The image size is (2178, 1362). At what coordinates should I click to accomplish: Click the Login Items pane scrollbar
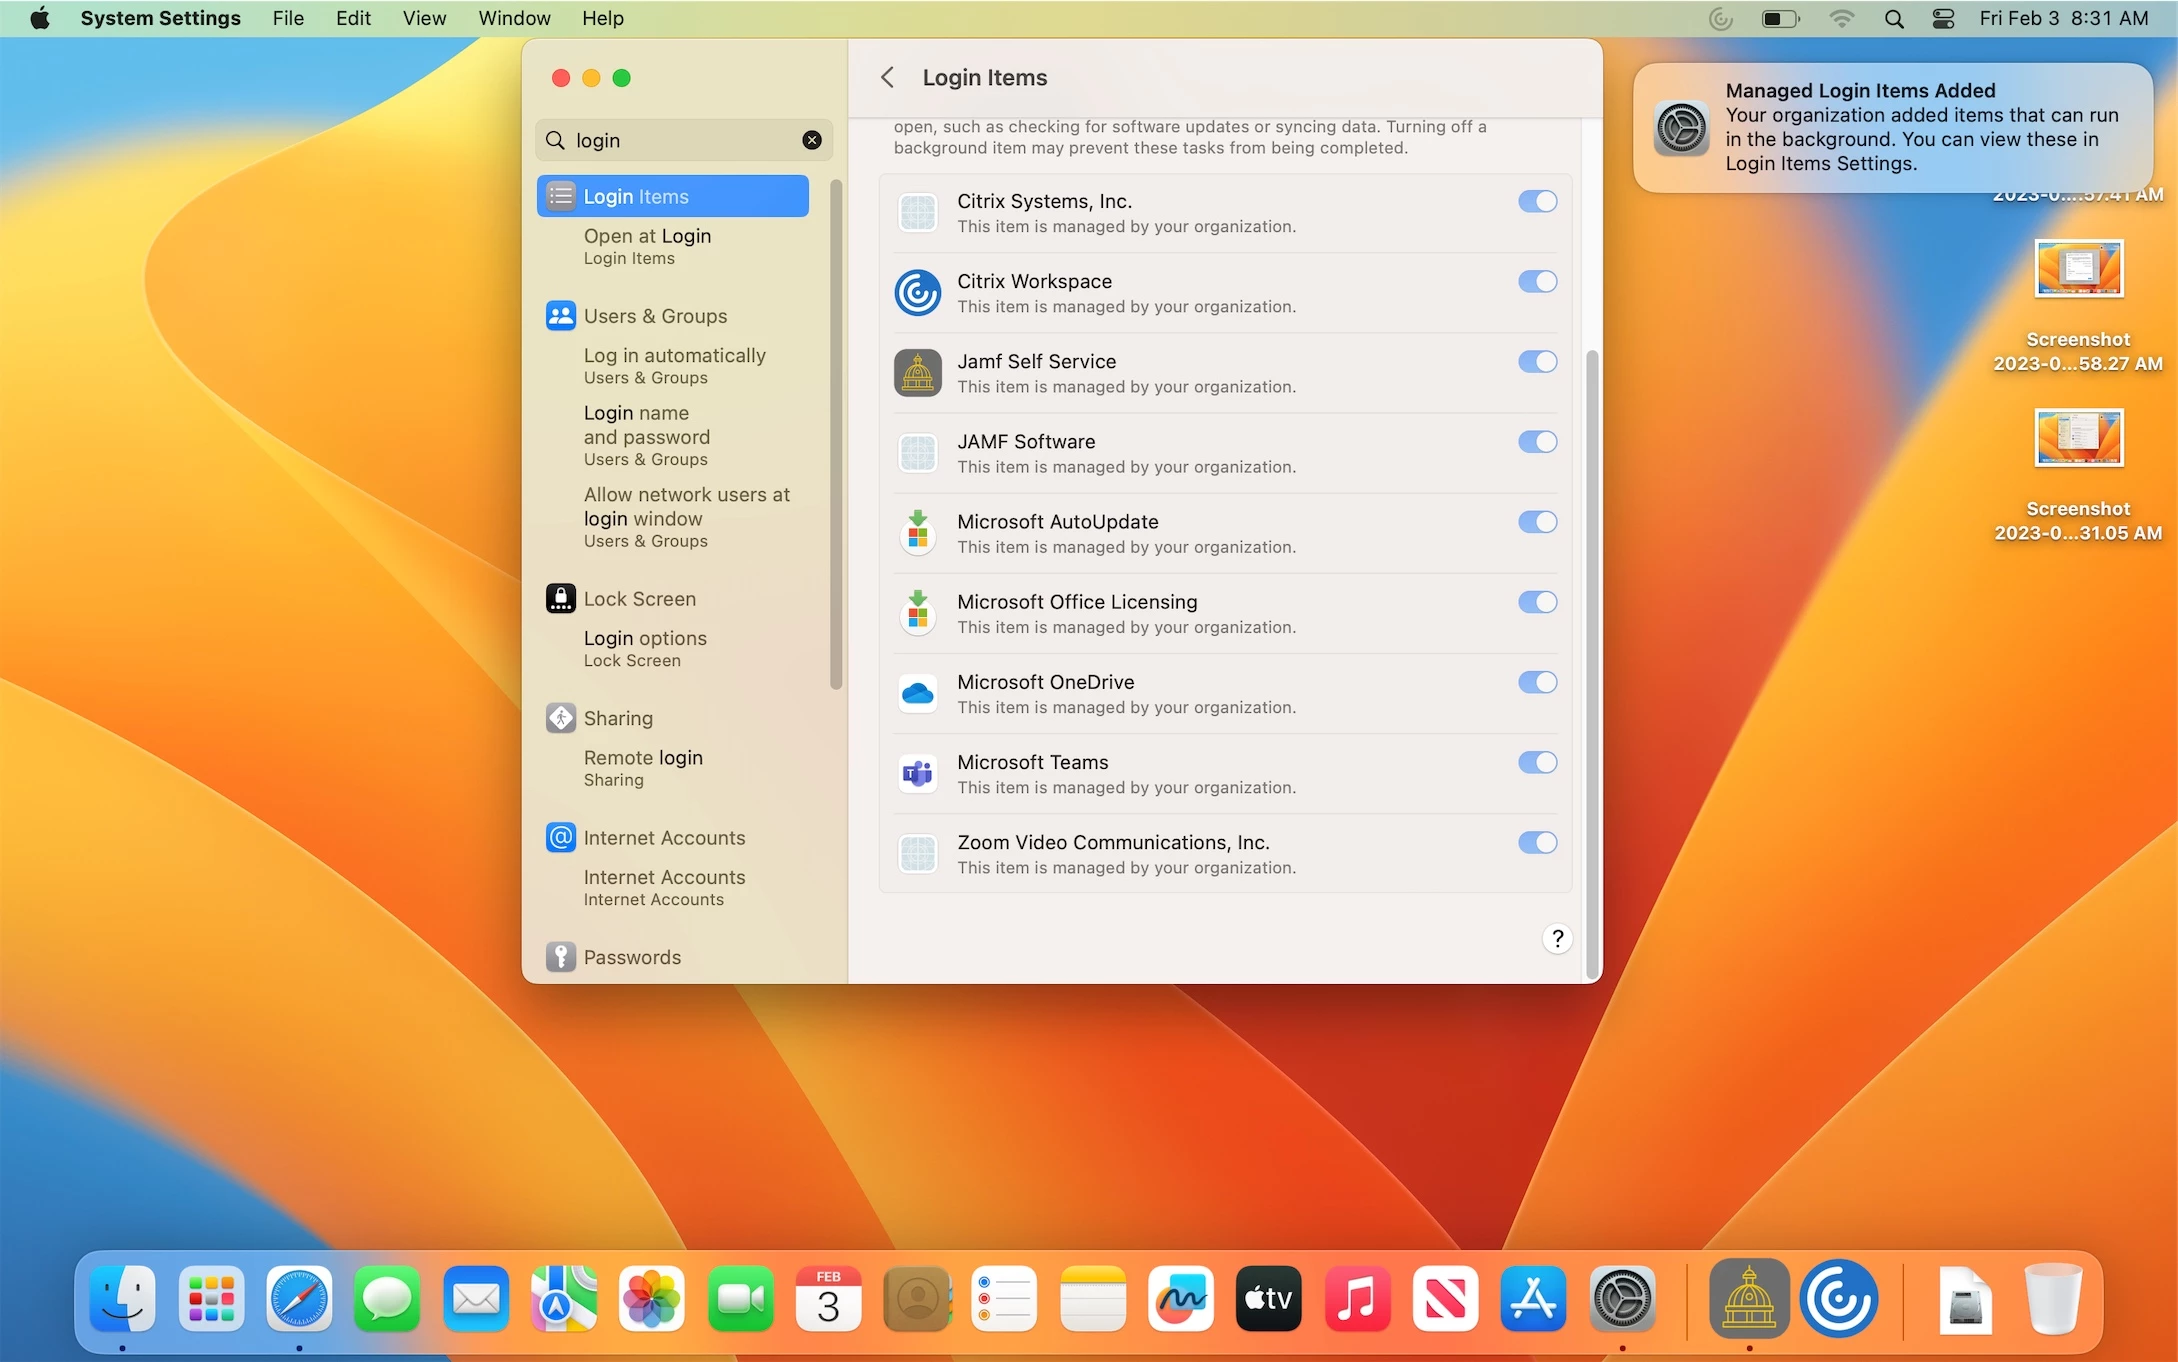[x=1592, y=660]
